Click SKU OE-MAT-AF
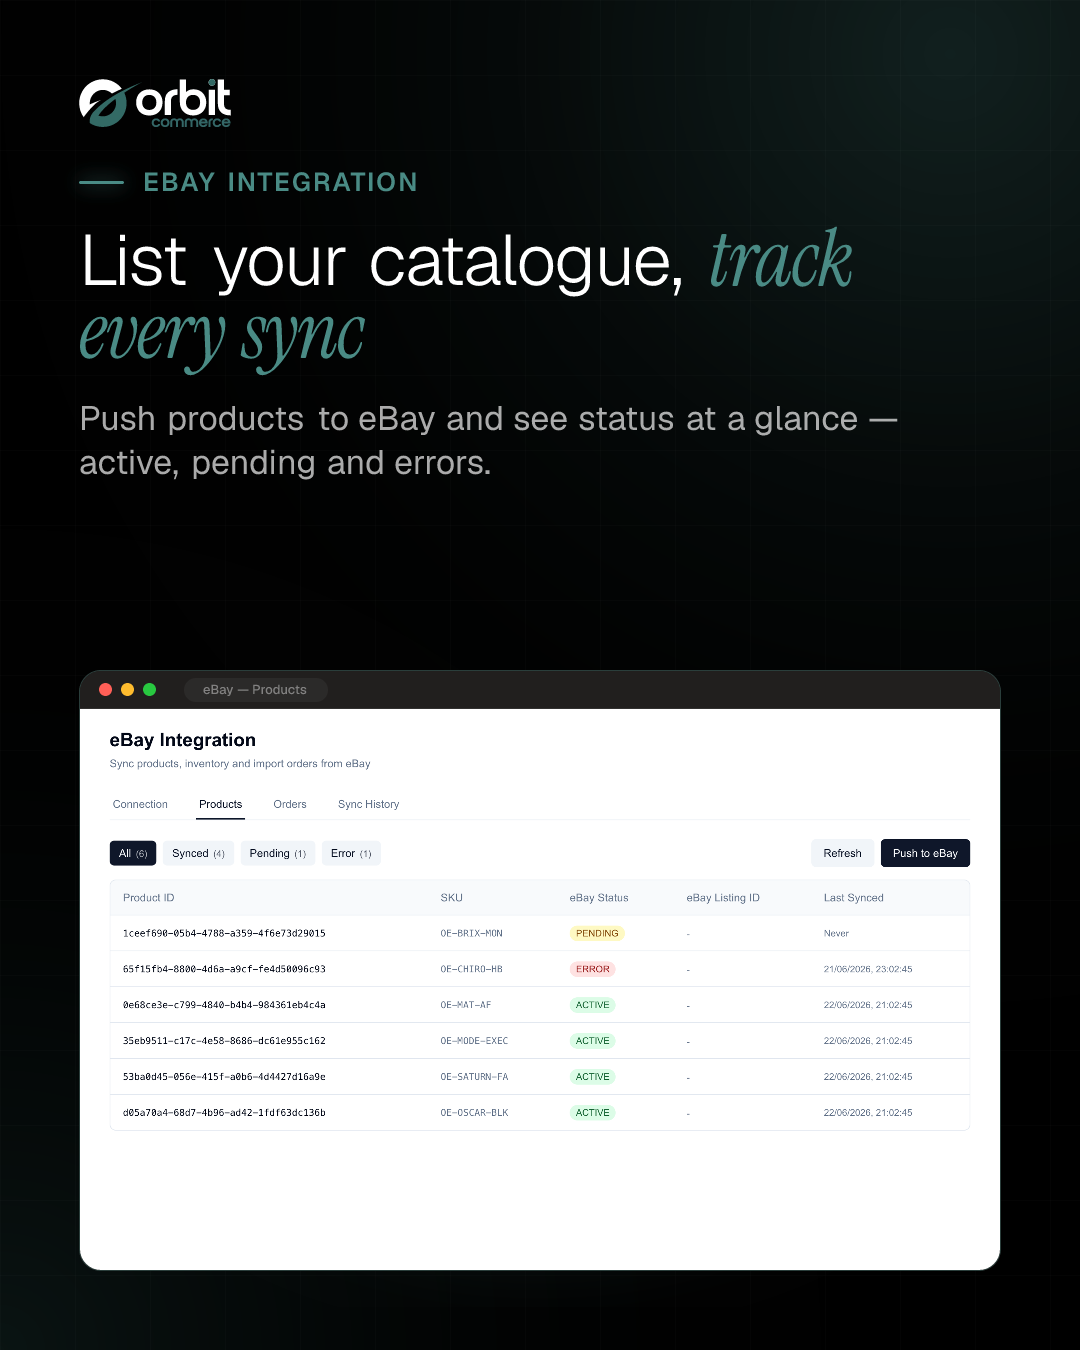 pos(466,1005)
